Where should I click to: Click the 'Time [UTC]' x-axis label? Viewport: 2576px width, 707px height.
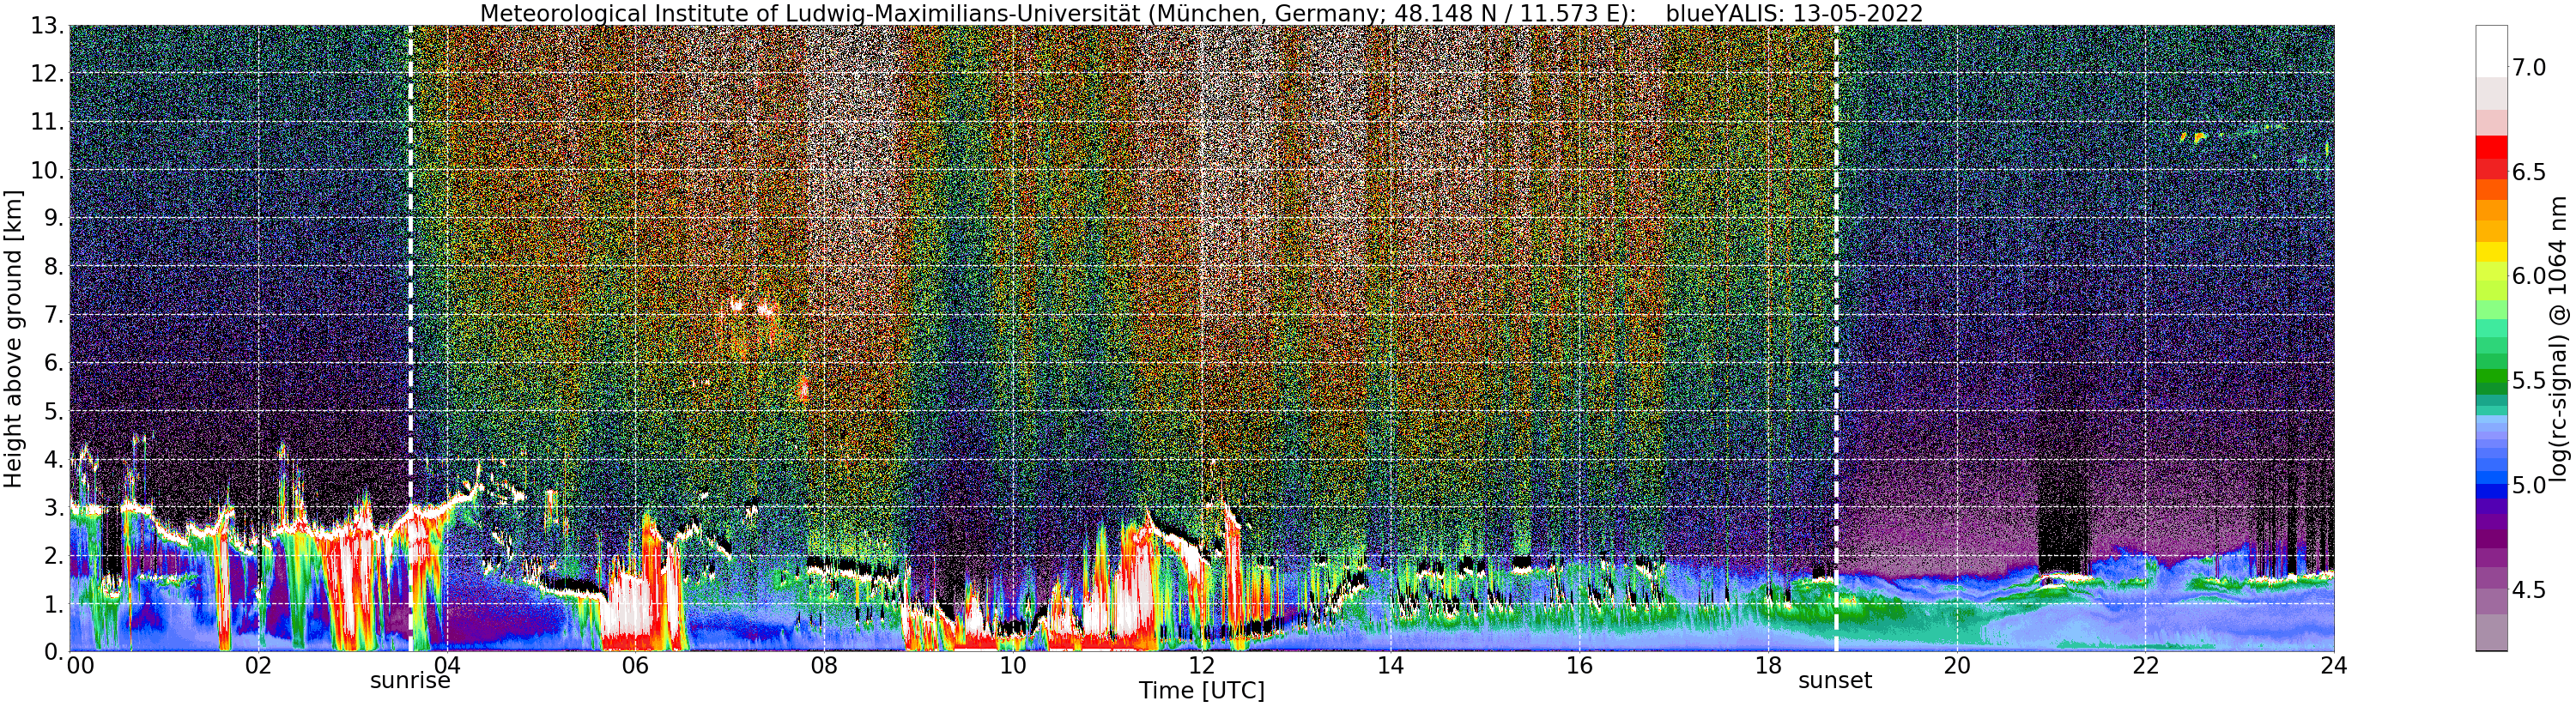tap(1202, 691)
